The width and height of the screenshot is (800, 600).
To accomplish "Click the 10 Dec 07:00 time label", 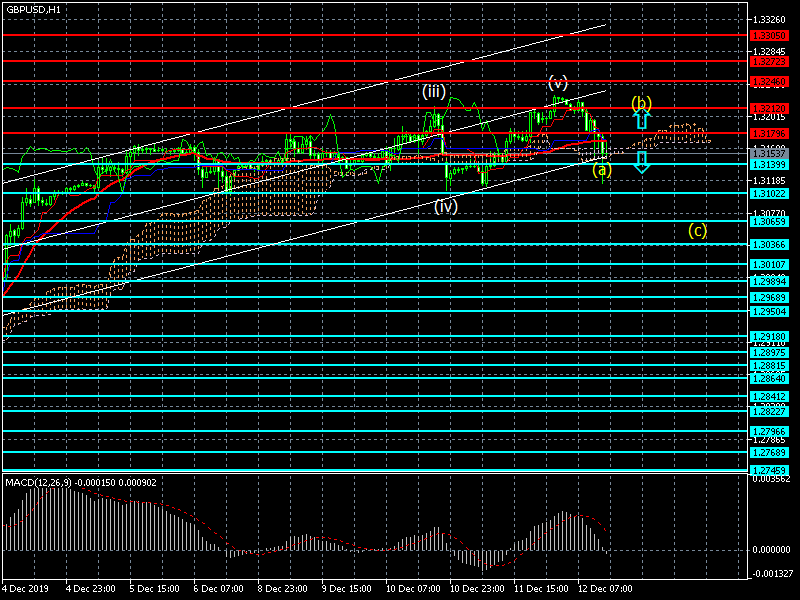I will [x=413, y=588].
